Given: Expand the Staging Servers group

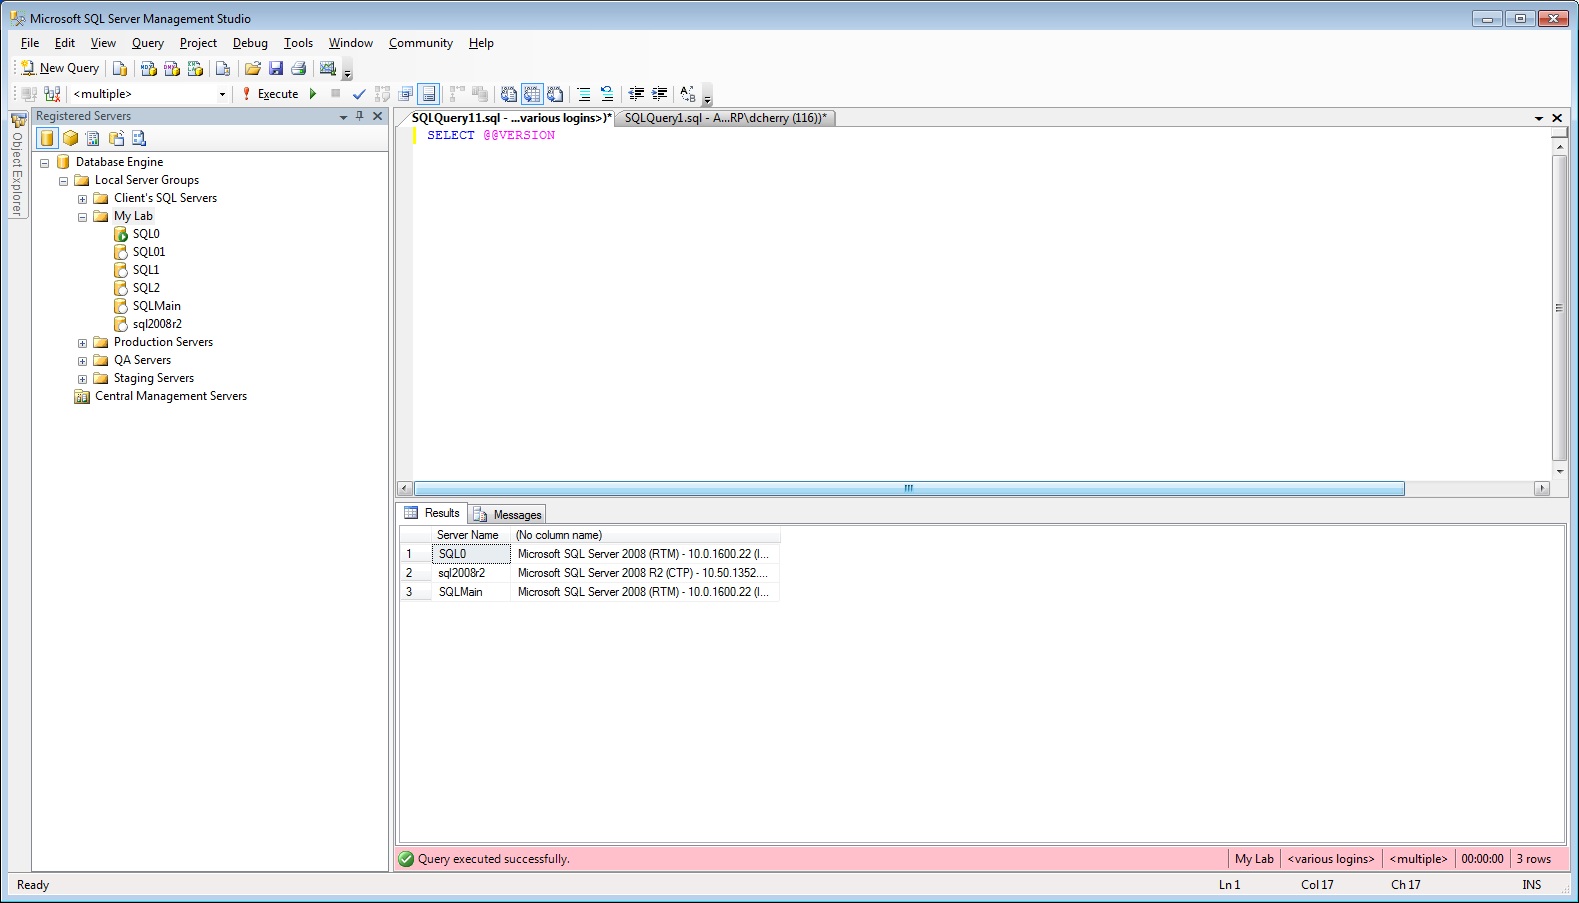Looking at the screenshot, I should [x=82, y=379].
